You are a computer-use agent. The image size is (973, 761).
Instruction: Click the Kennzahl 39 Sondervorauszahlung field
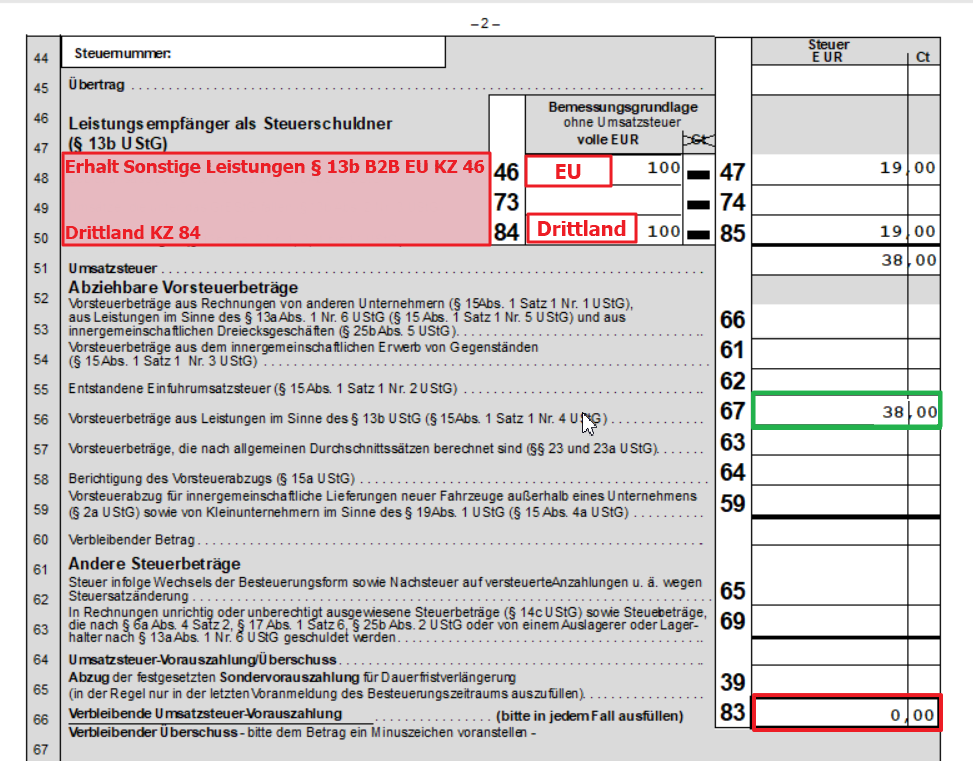[x=845, y=680]
